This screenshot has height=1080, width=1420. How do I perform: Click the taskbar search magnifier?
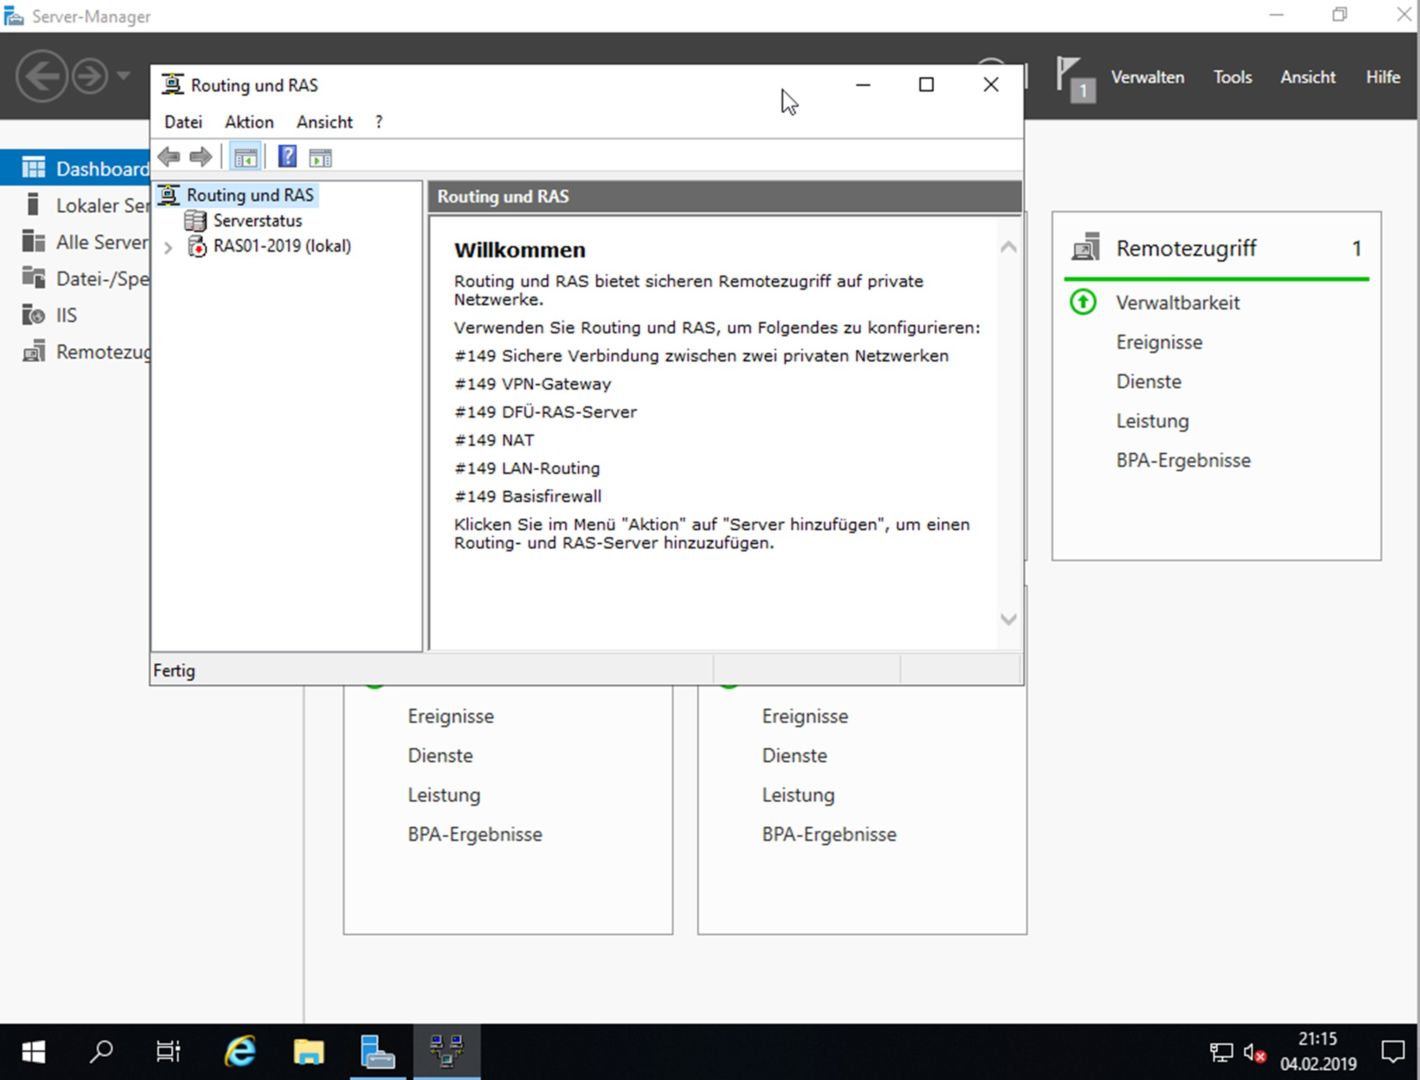click(101, 1052)
